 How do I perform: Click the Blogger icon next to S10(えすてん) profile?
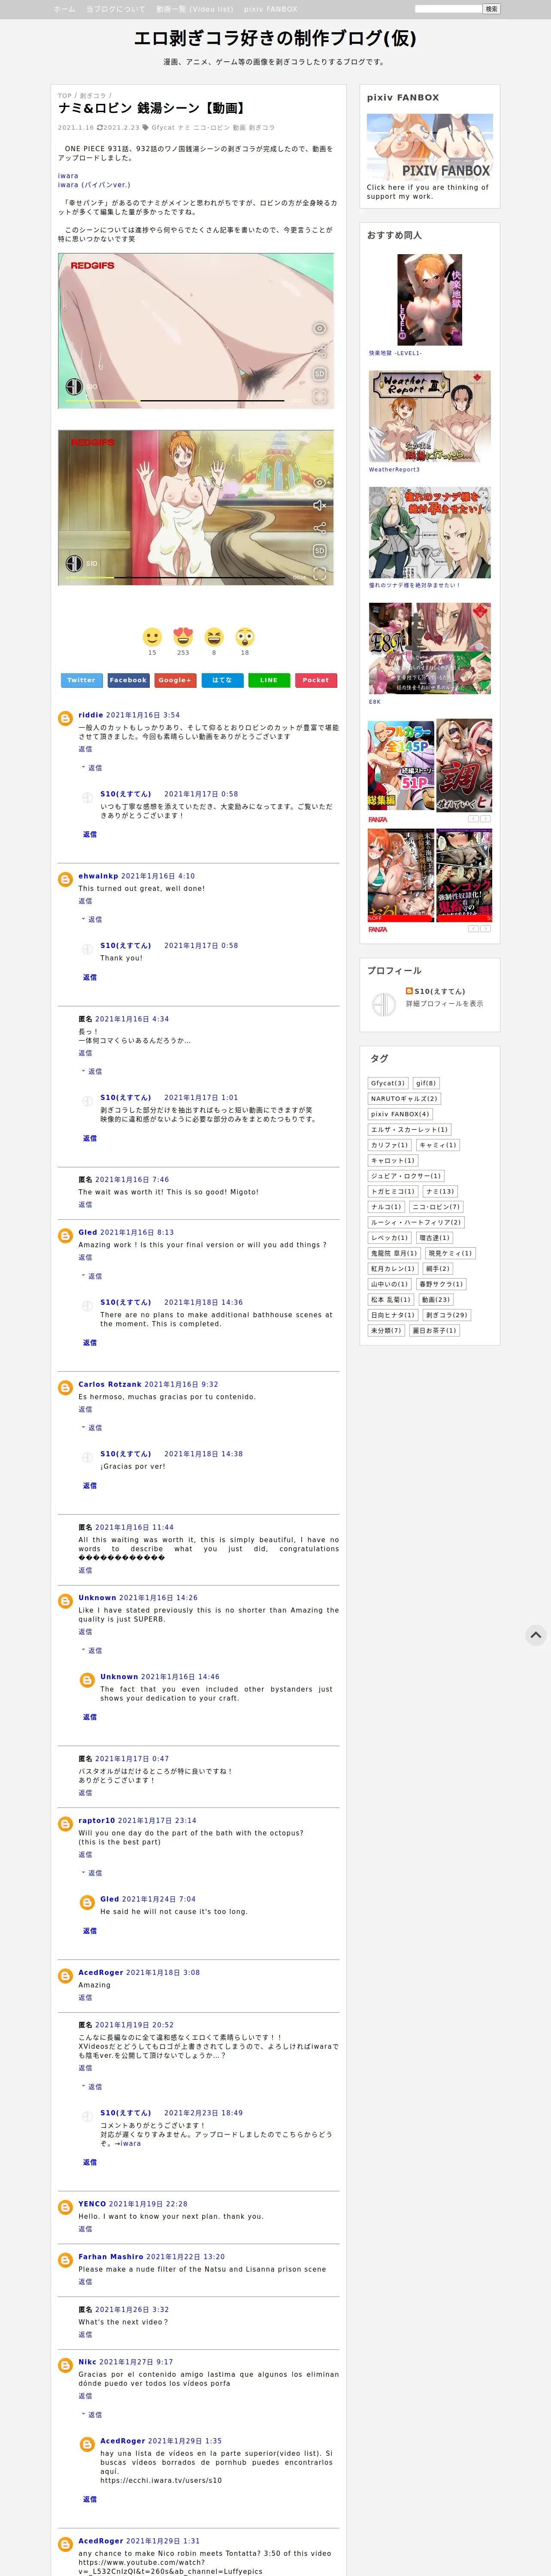tap(409, 991)
